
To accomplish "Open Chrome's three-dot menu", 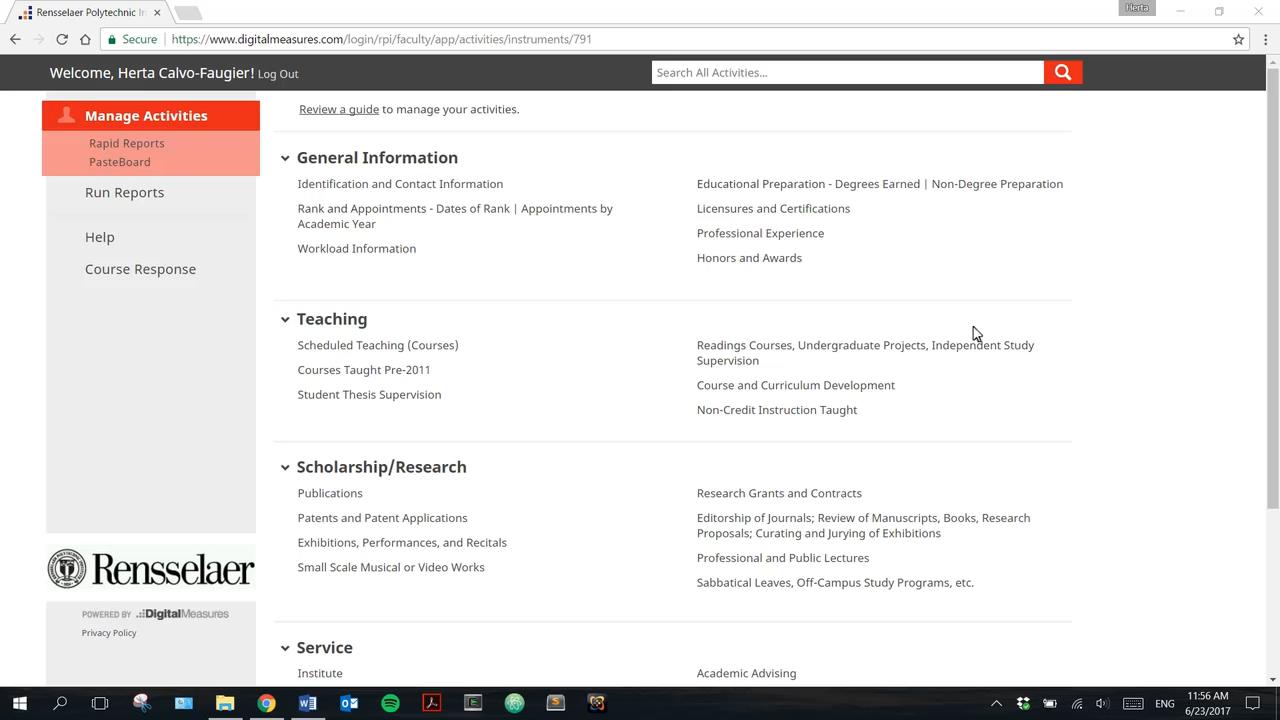I will [x=1265, y=39].
